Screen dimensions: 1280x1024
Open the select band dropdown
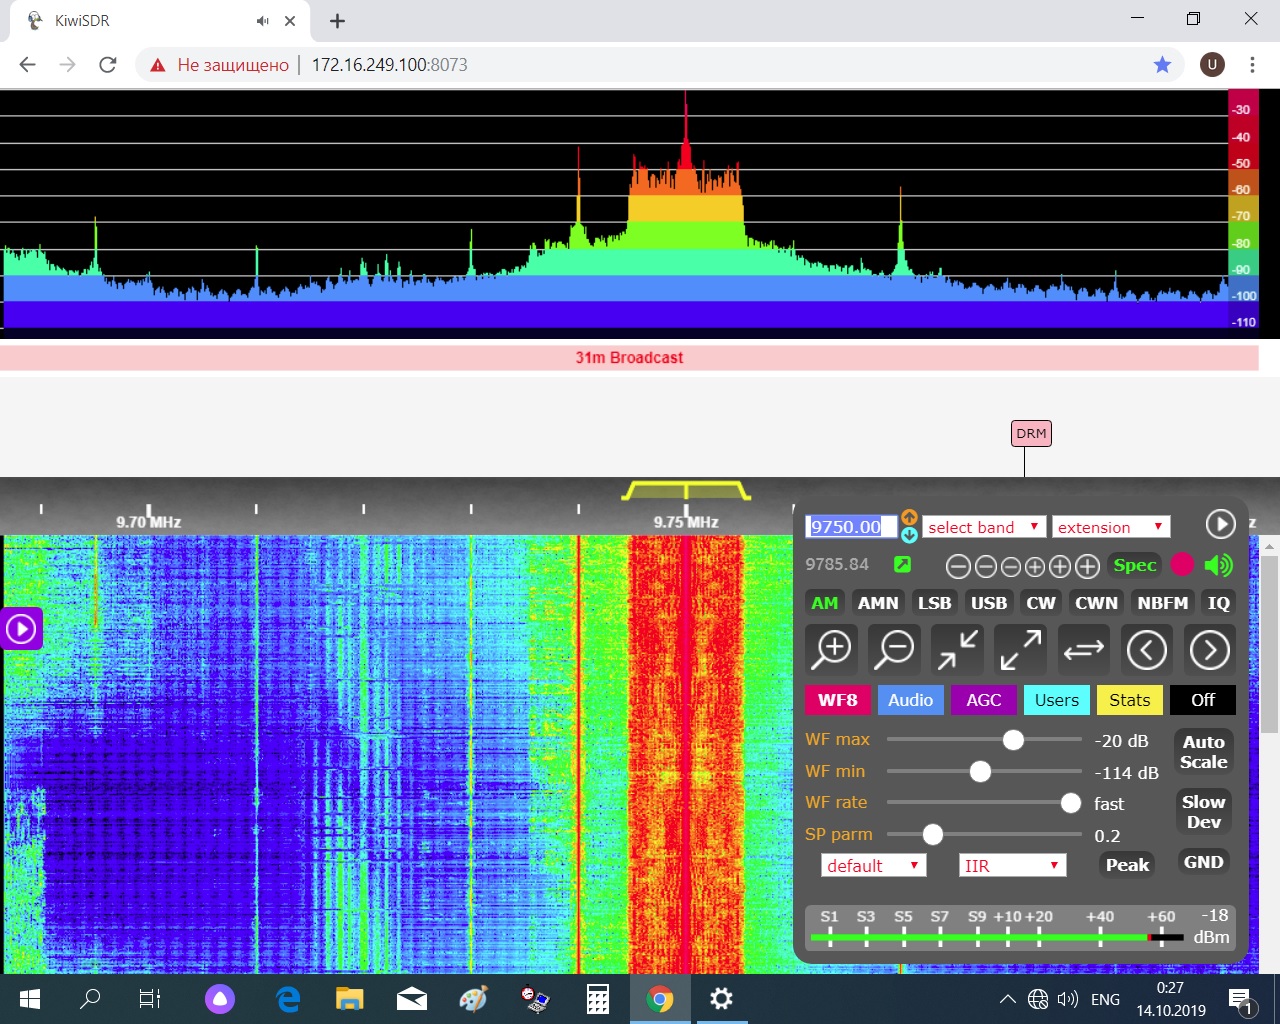pos(984,527)
